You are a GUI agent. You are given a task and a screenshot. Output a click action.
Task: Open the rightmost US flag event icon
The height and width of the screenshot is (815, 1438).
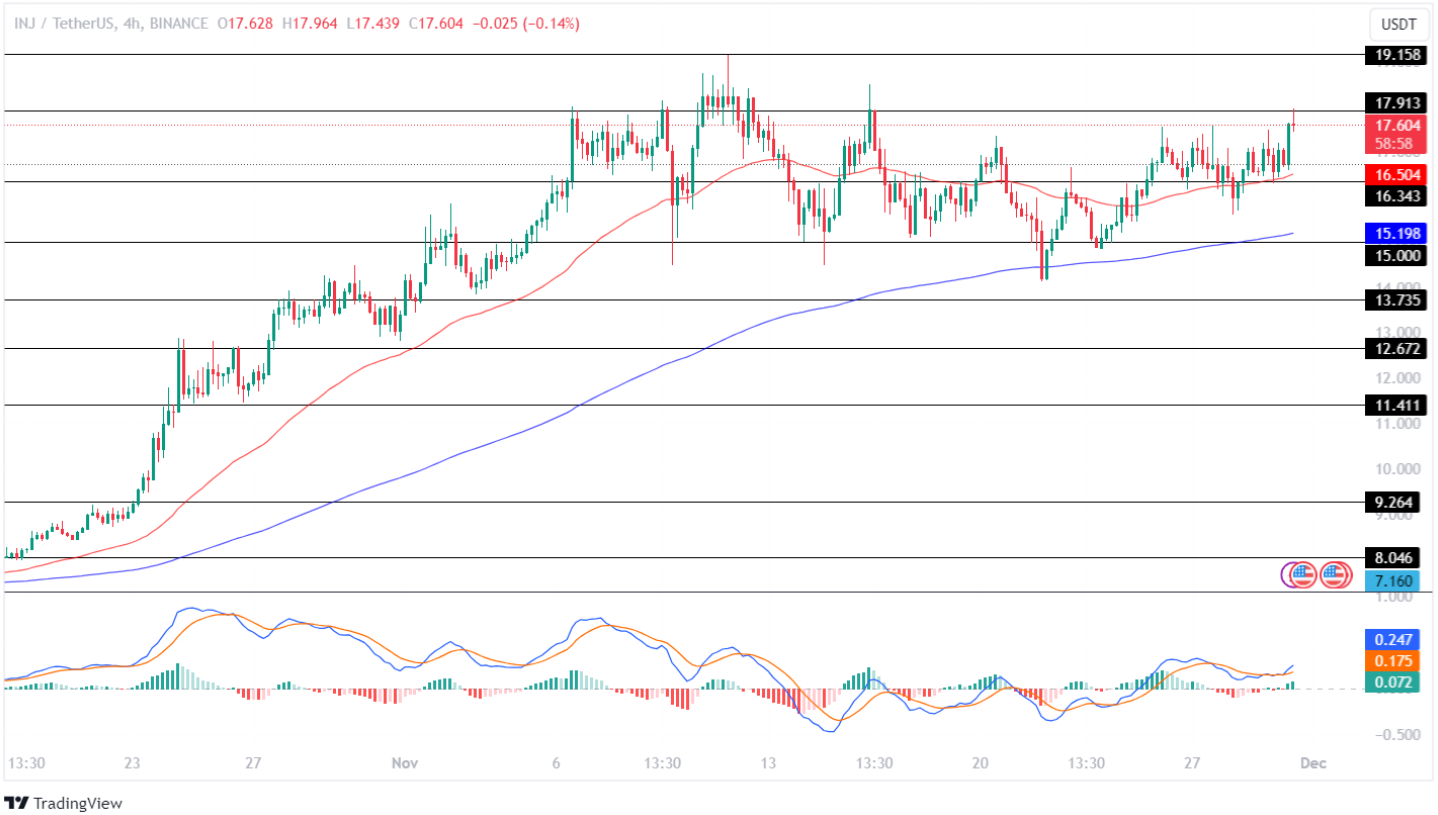pyautogui.click(x=1335, y=574)
